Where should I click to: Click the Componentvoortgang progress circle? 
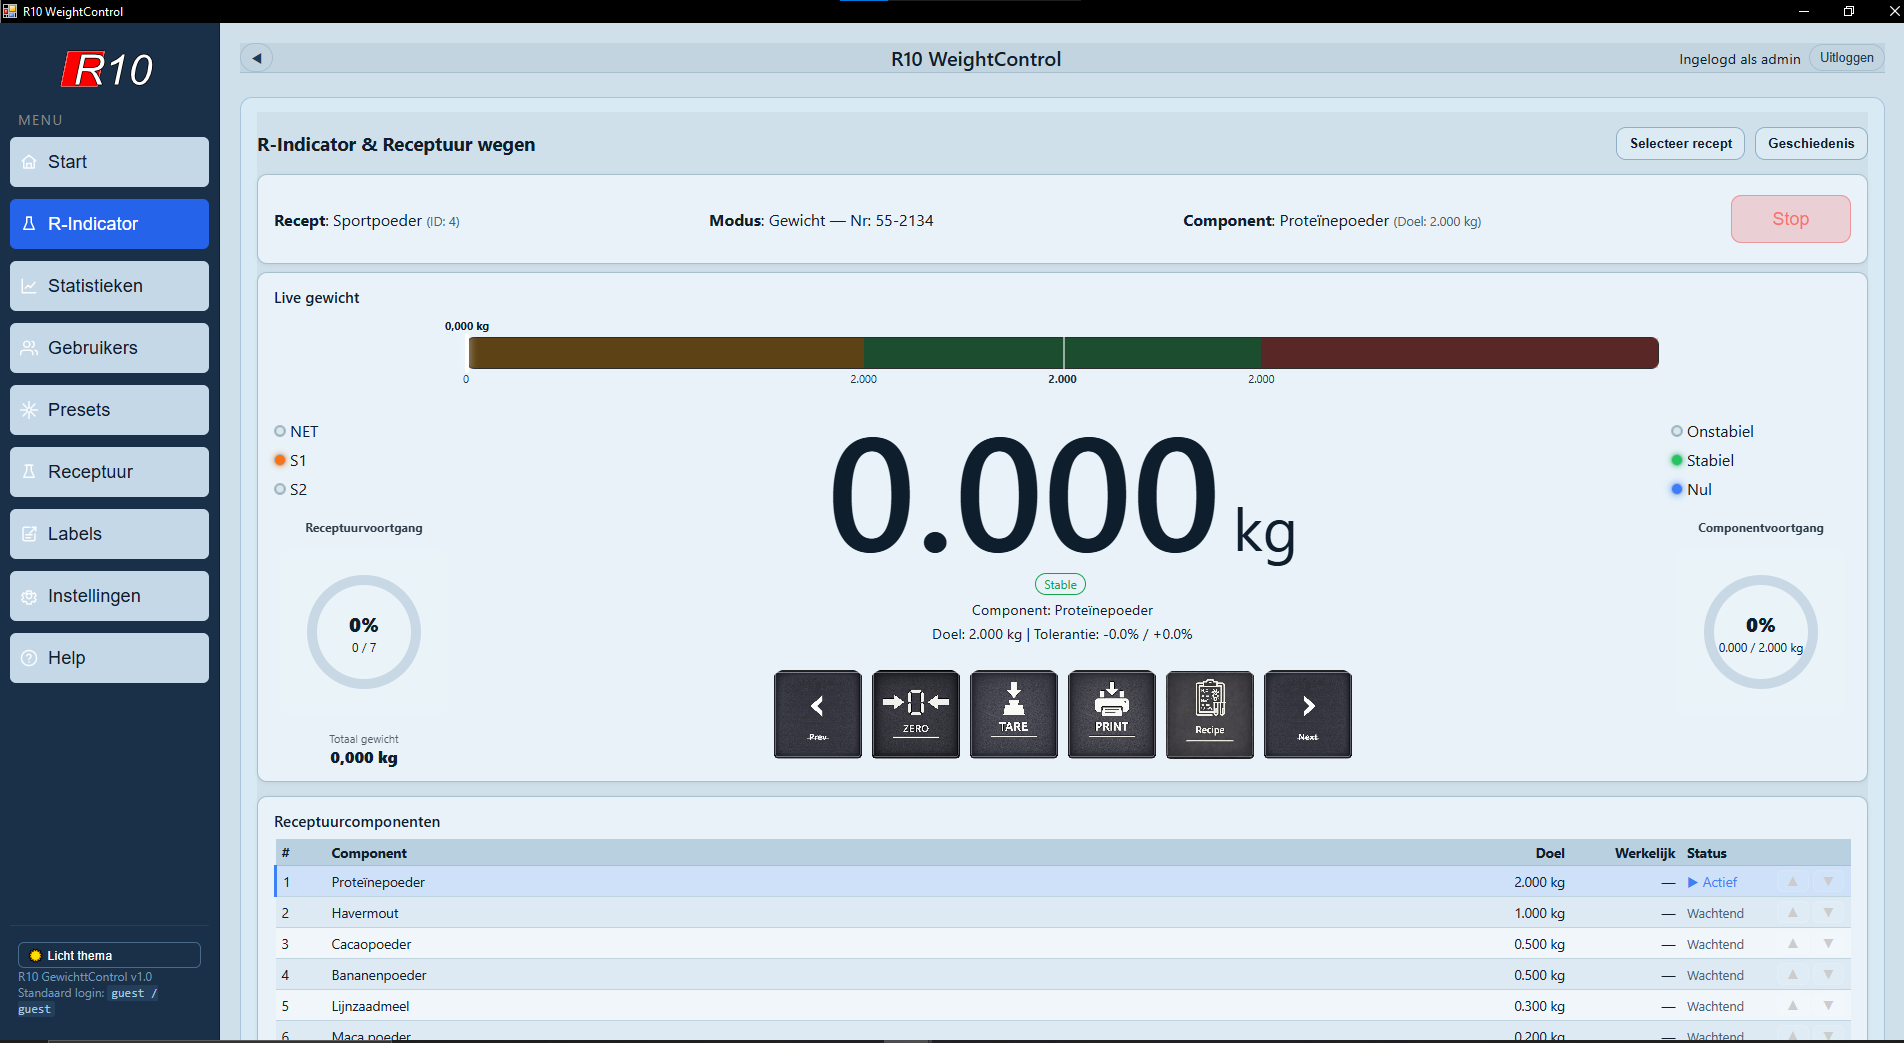pyautogui.click(x=1760, y=632)
